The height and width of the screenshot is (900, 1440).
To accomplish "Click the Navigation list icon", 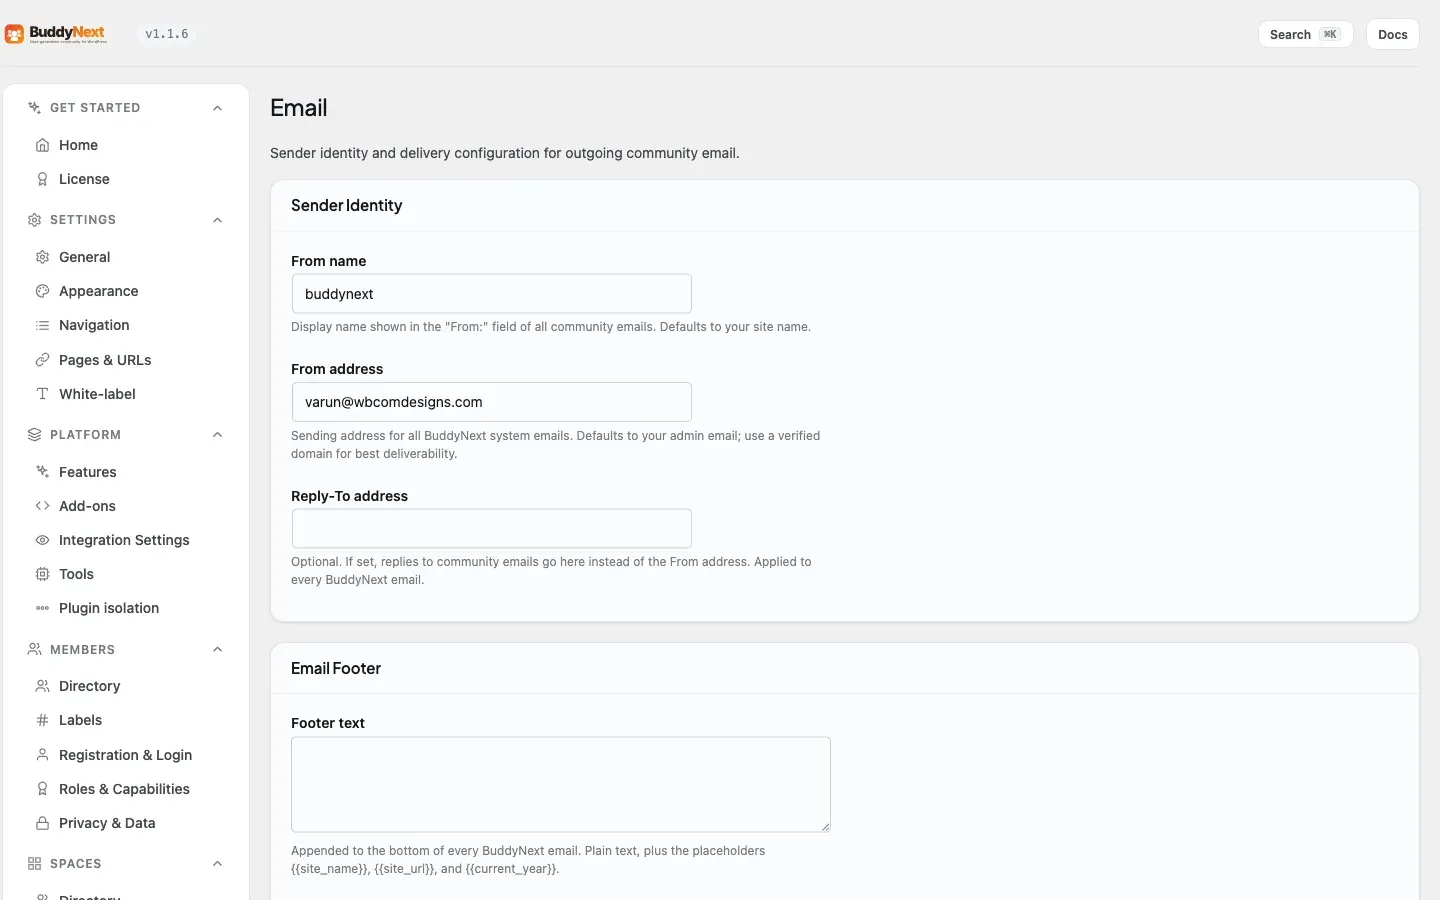I will point(42,325).
